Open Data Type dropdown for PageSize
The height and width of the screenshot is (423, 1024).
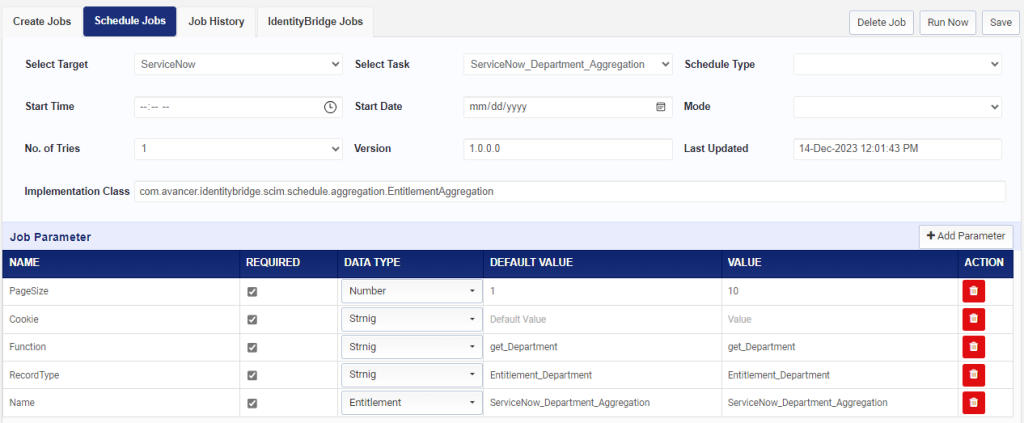(411, 291)
